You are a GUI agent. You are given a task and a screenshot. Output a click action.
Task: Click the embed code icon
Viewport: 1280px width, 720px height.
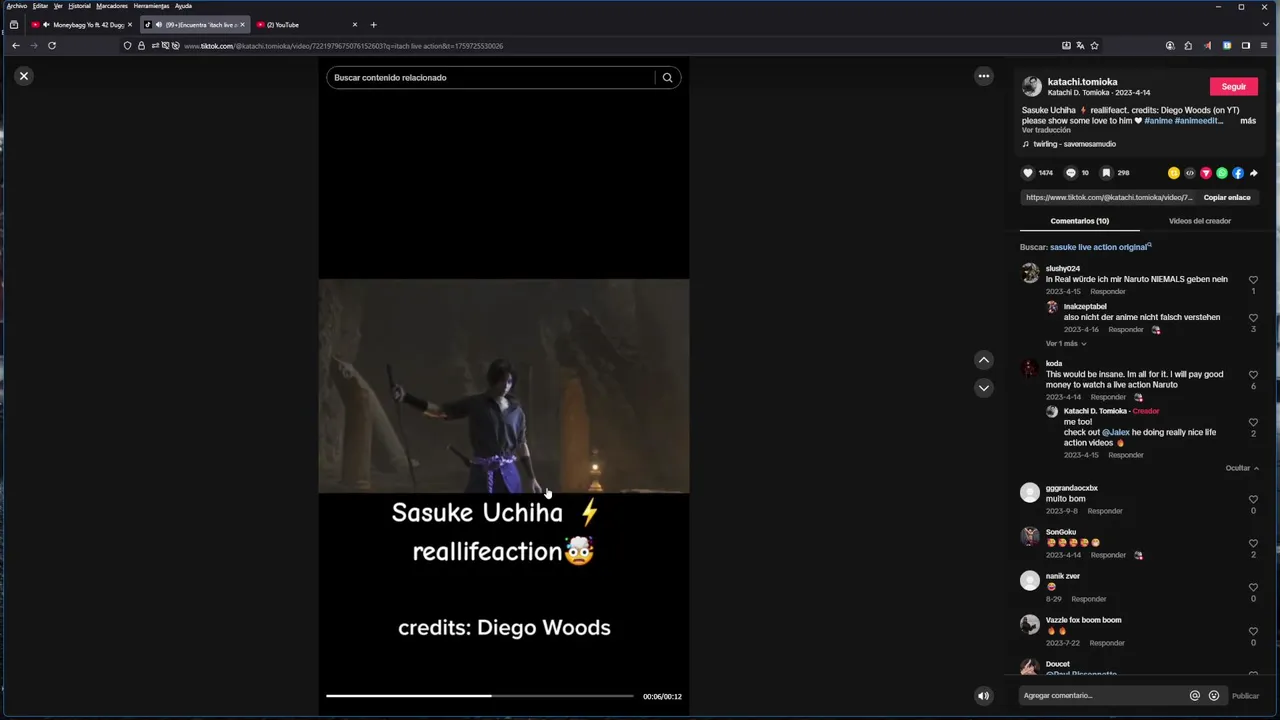pos(1190,173)
